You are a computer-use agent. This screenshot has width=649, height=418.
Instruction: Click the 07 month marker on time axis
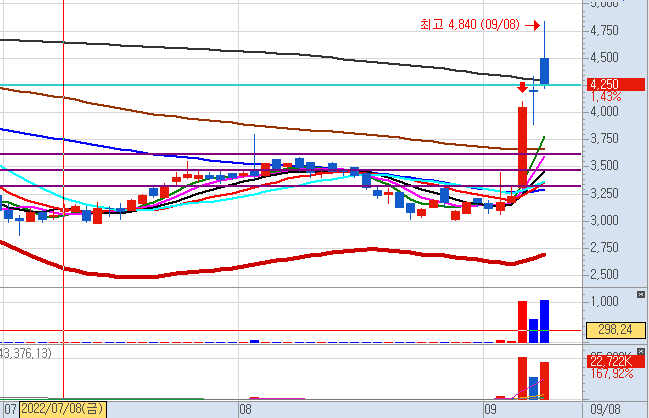tap(10, 410)
